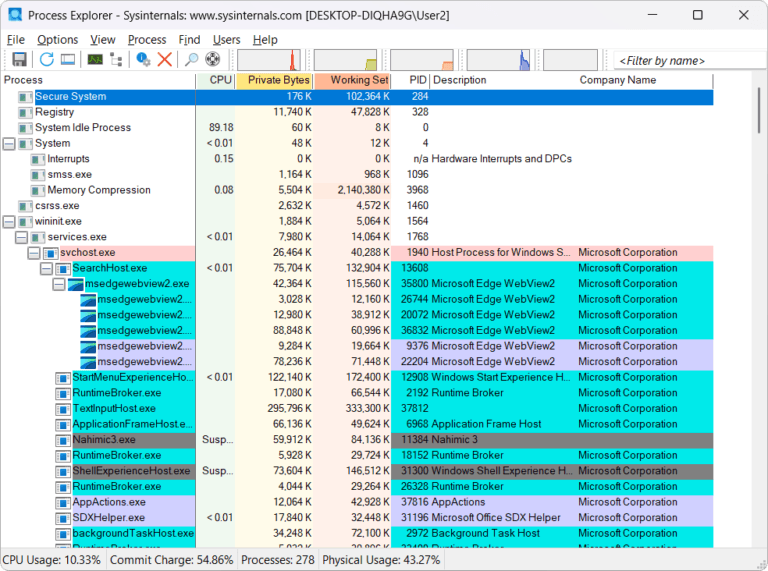Screen dimensions: 768x571
Task: Click the Processes: 278 status entry
Action: (x=278, y=560)
